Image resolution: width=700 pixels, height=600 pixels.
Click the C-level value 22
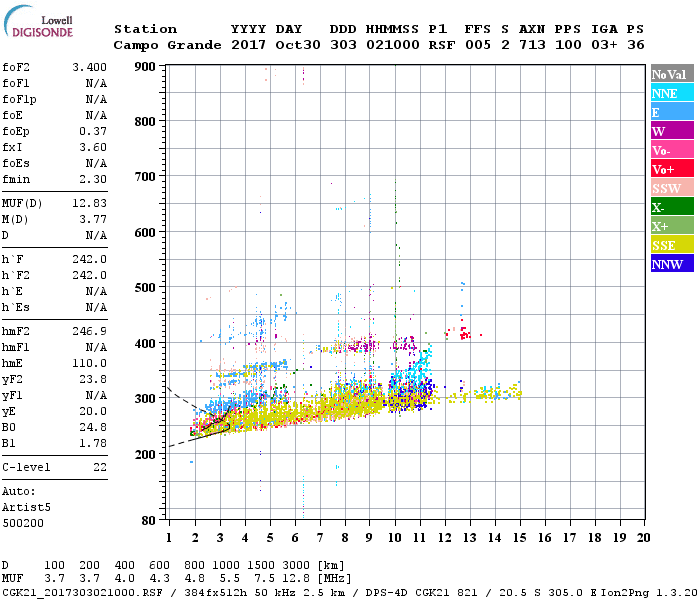coord(100,467)
